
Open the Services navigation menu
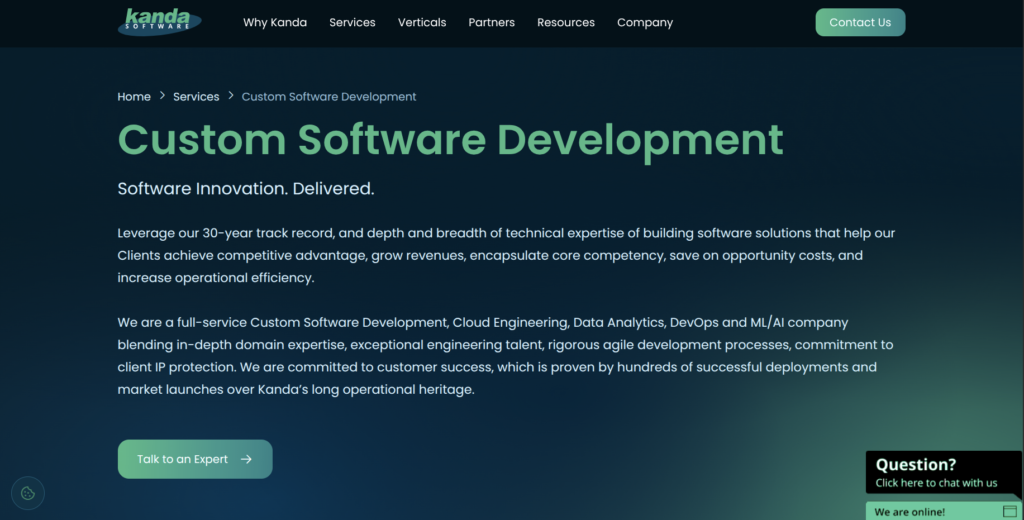(352, 22)
